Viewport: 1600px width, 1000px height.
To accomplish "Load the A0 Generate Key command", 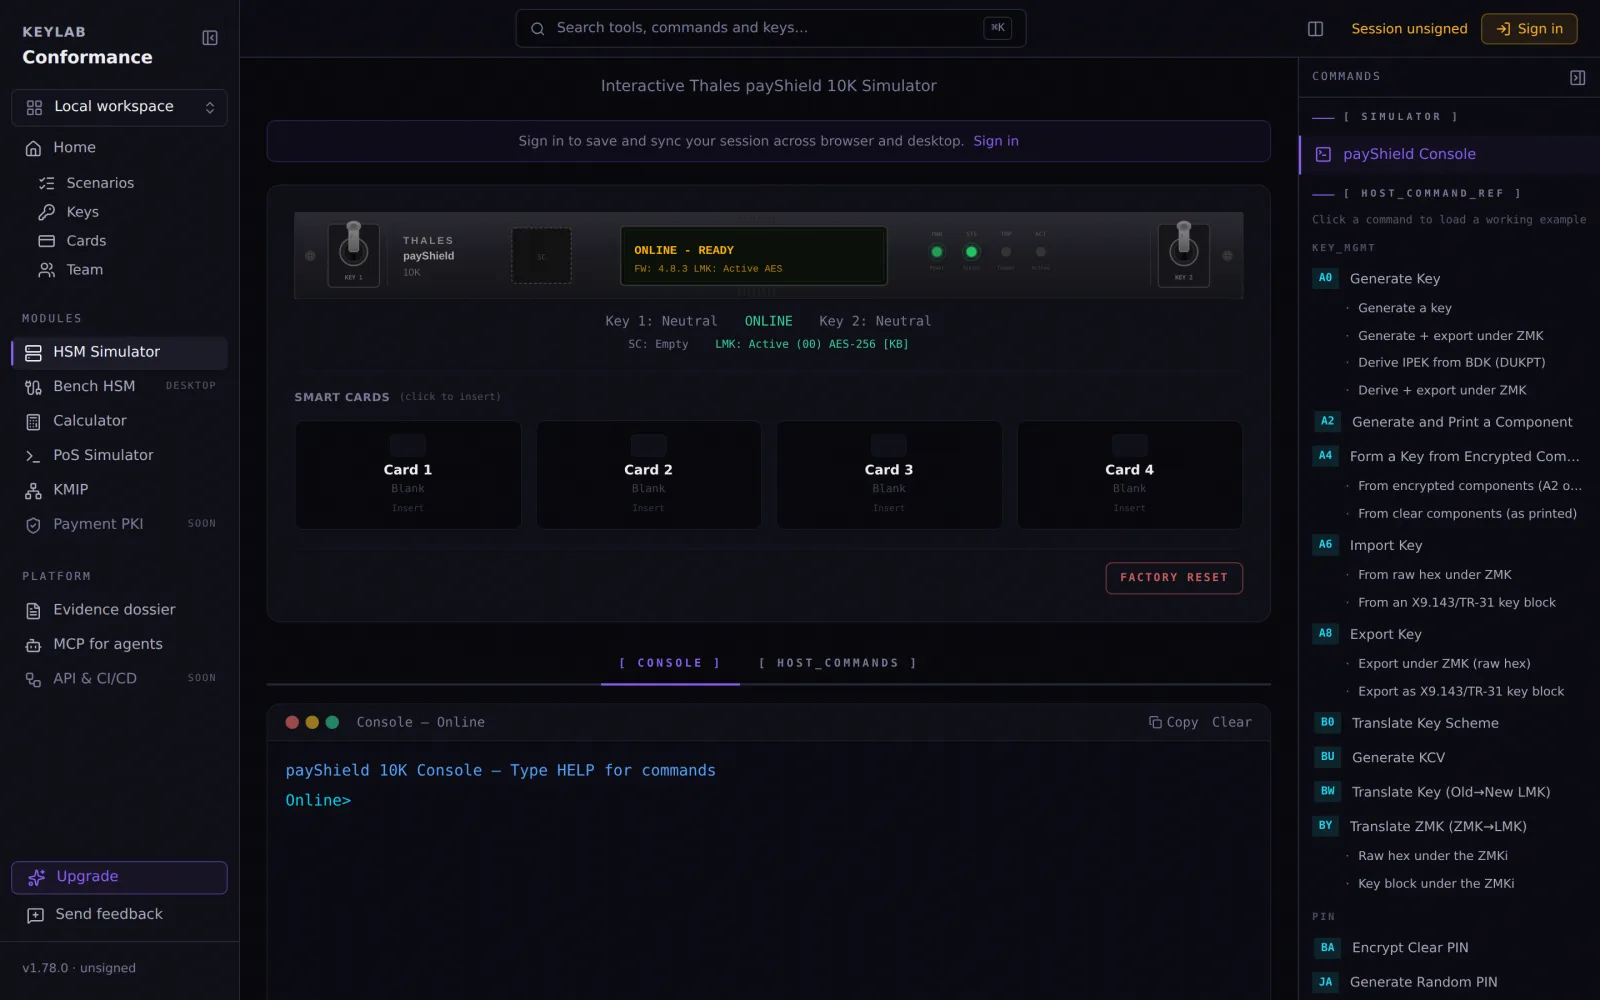I will click(1449, 279).
